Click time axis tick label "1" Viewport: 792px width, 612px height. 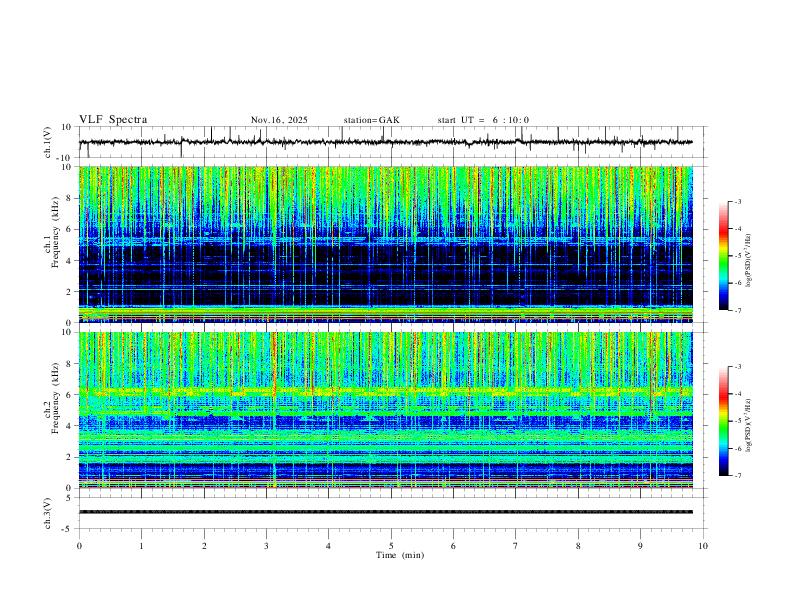point(141,546)
